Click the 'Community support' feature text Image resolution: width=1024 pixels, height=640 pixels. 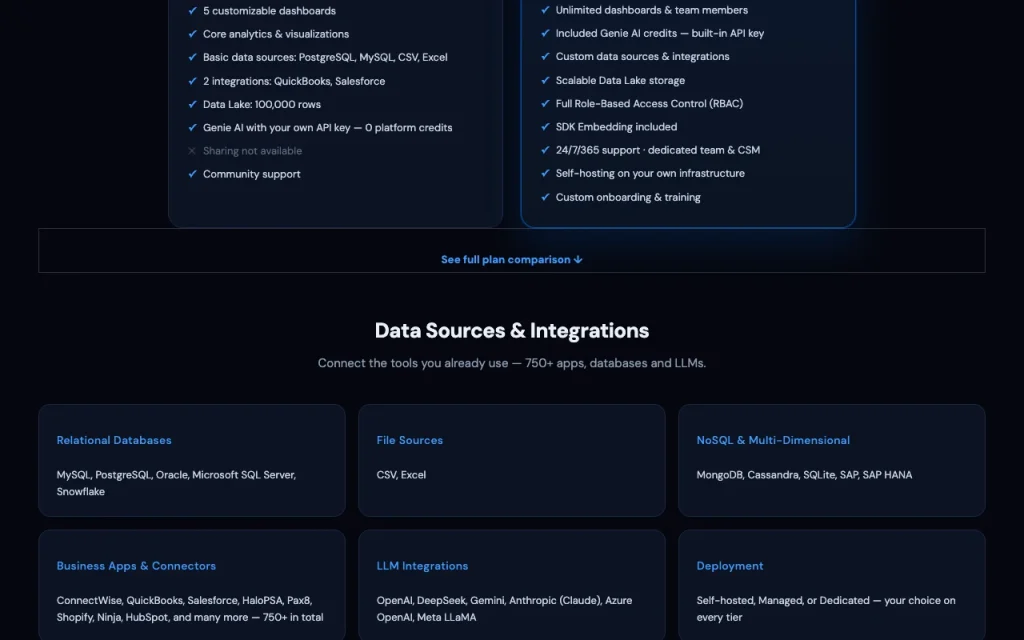coord(251,174)
